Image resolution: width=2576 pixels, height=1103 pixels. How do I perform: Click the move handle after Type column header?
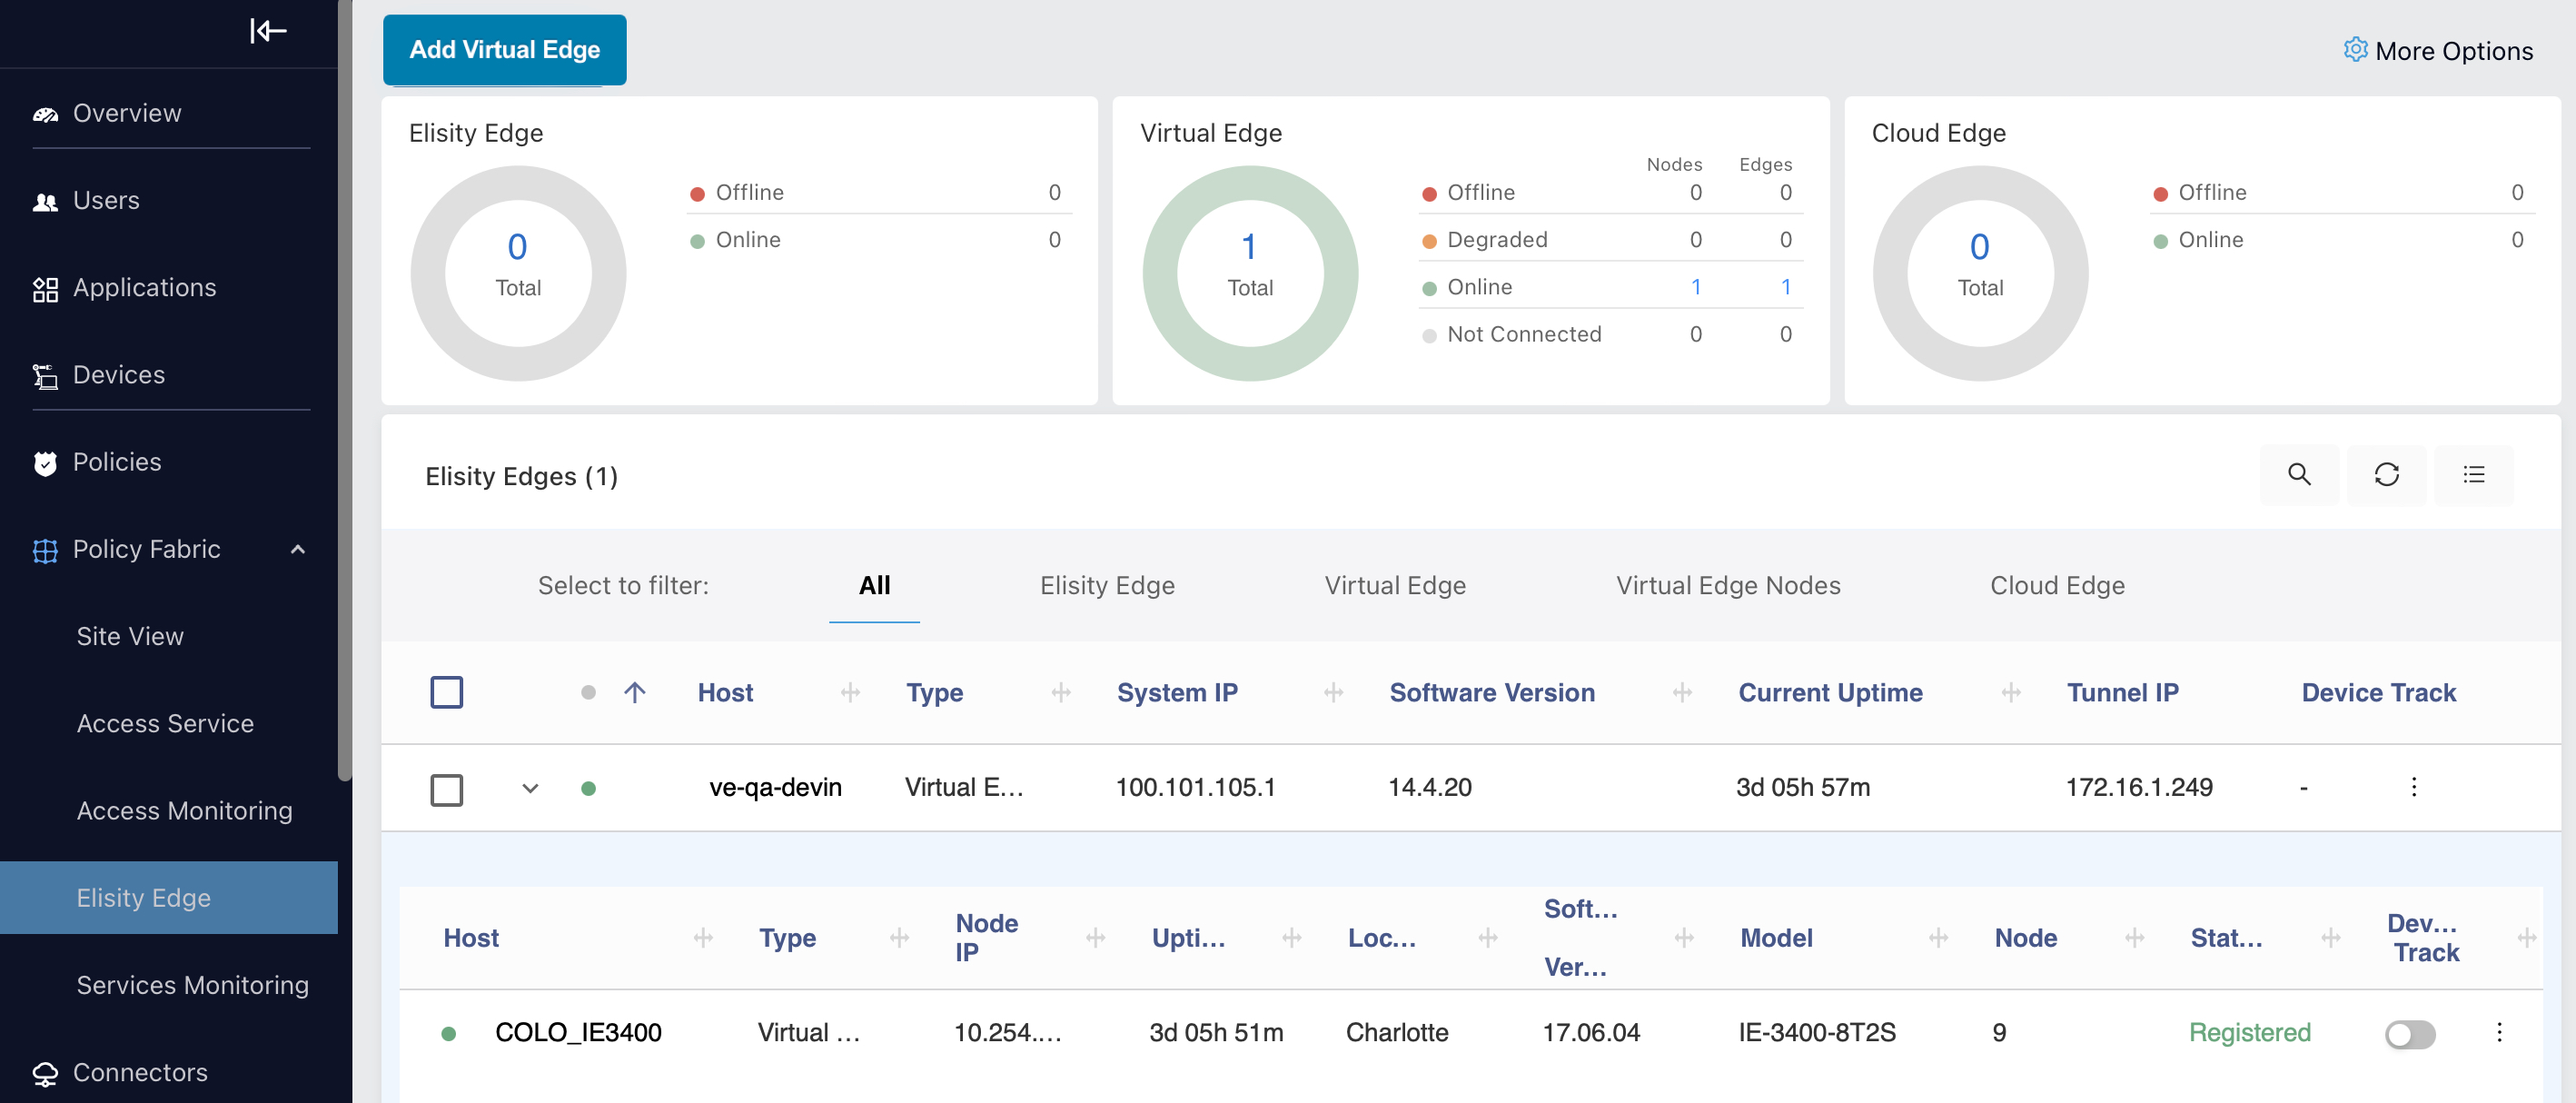coord(1061,692)
